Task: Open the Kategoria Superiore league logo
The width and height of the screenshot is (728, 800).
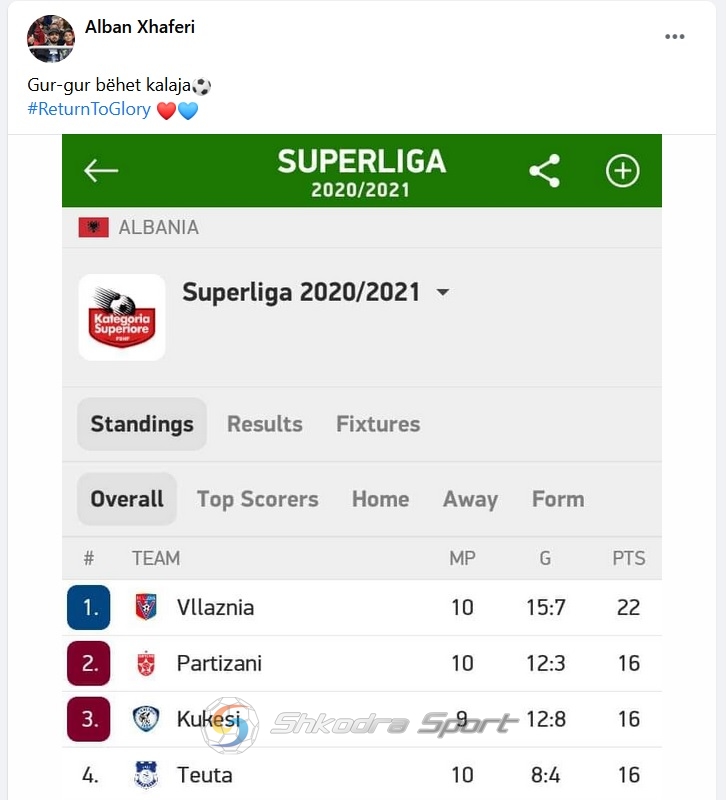Action: pyautogui.click(x=122, y=317)
